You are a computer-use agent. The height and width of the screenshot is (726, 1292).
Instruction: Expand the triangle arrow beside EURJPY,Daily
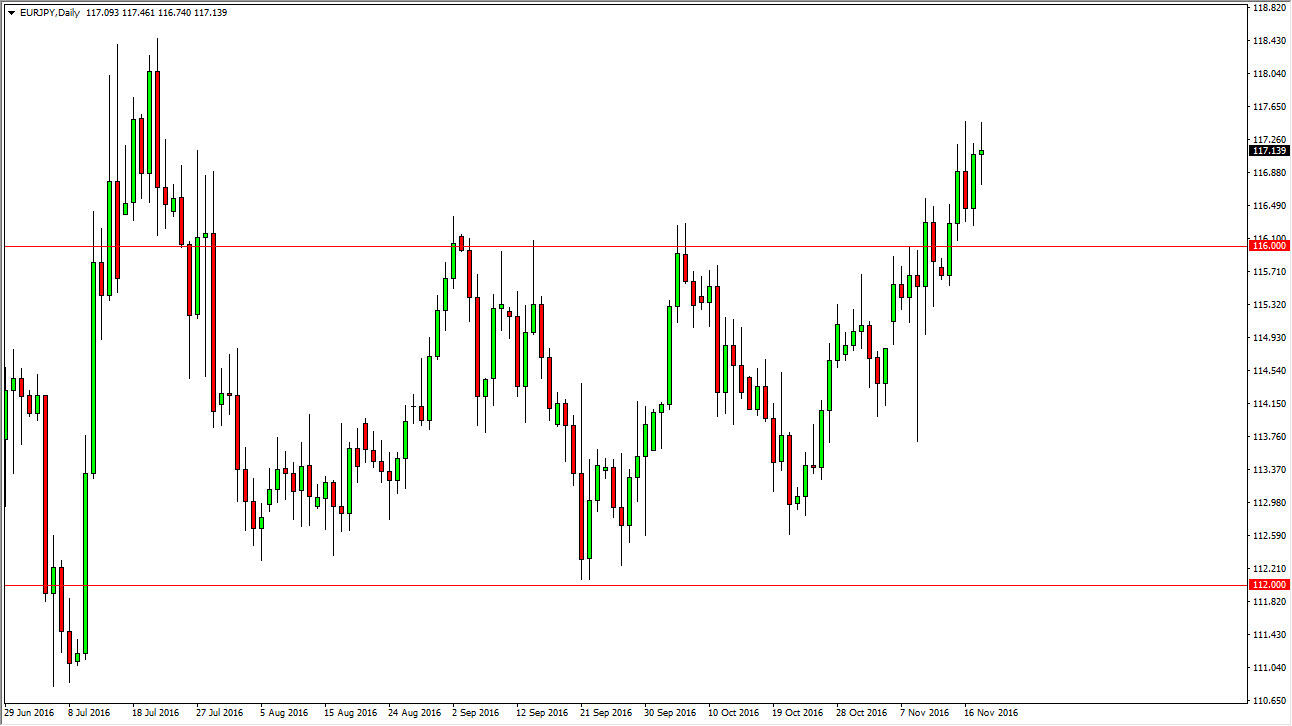[10, 13]
